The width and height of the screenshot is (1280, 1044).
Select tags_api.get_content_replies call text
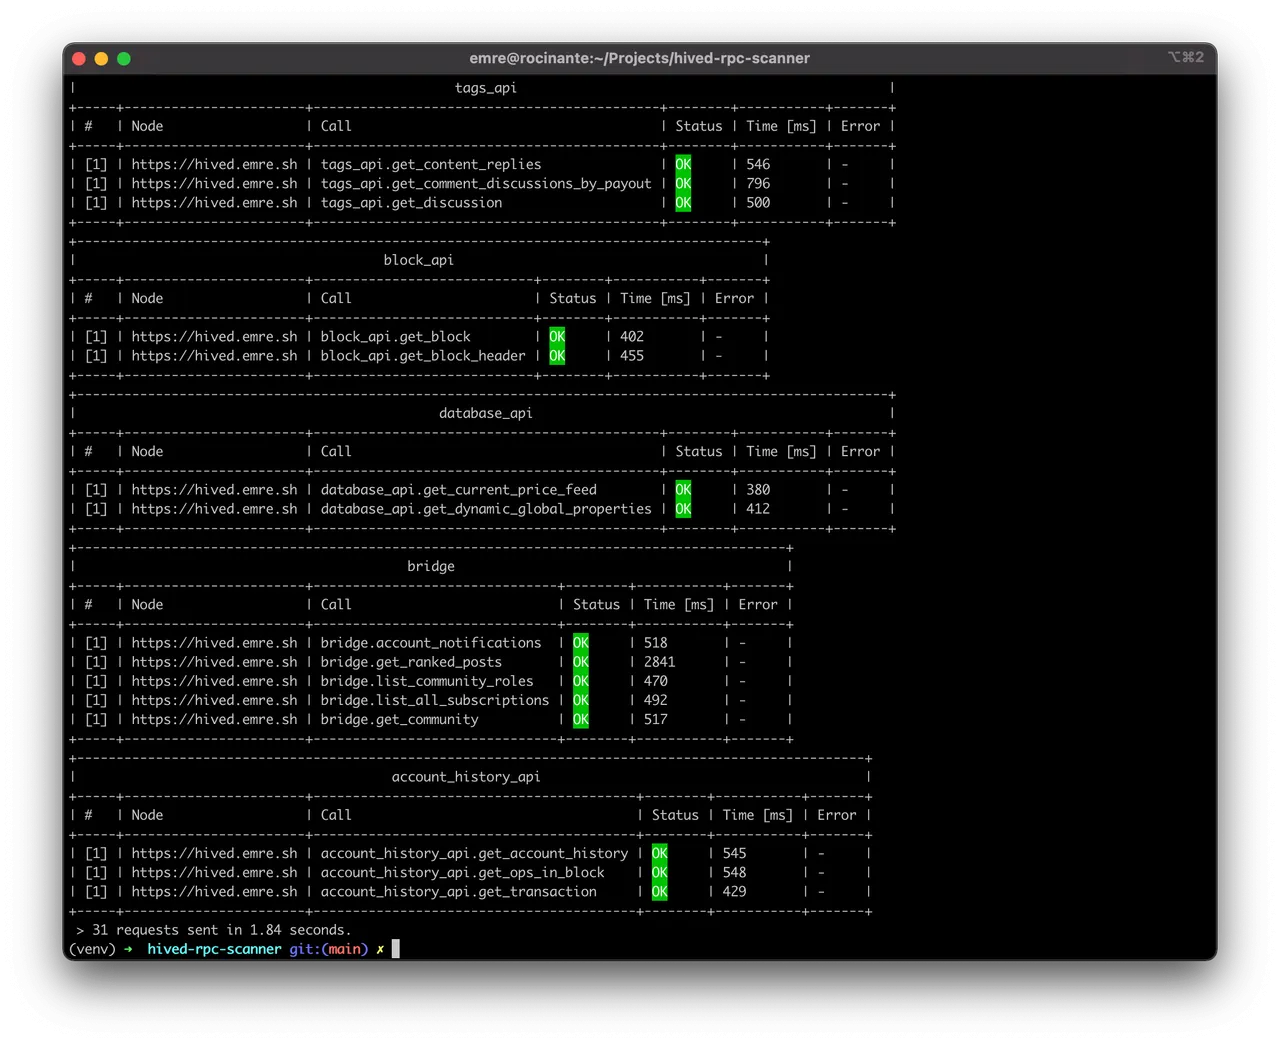(x=431, y=164)
